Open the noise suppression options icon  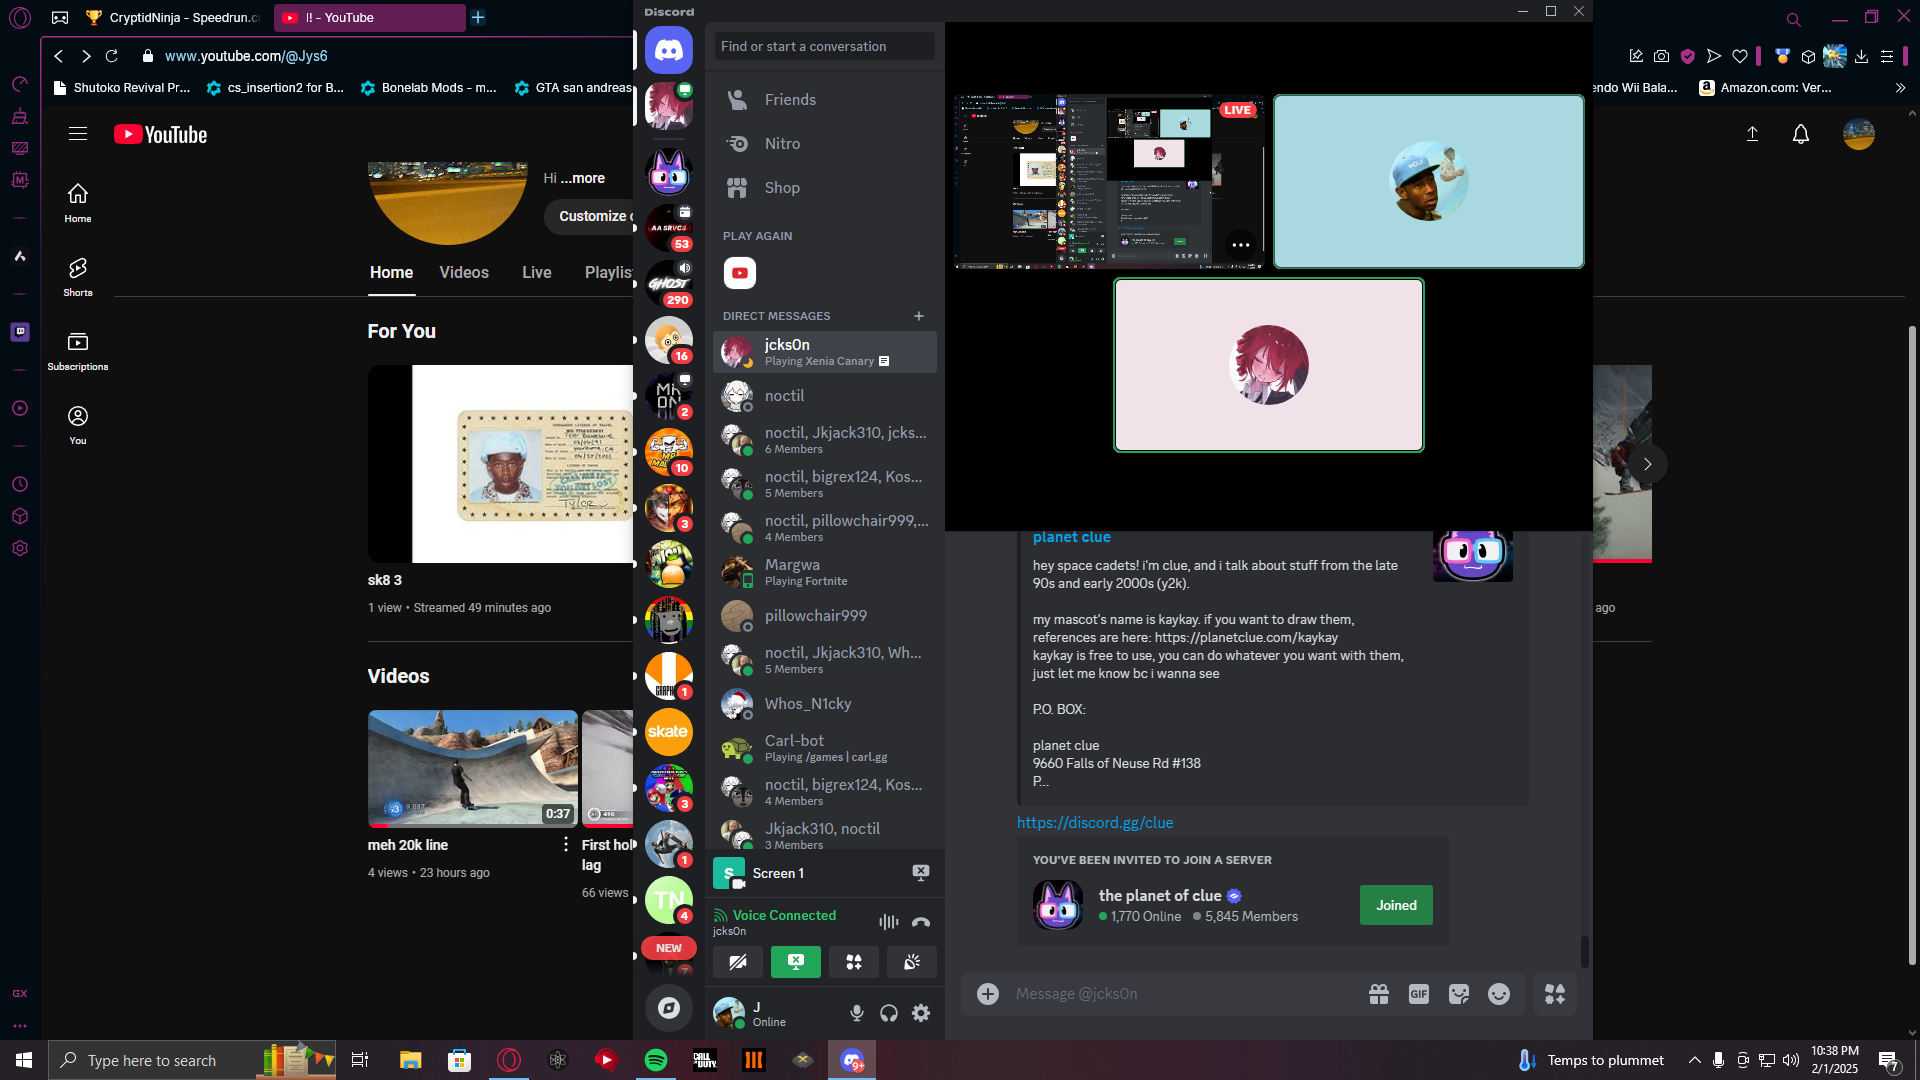888,922
